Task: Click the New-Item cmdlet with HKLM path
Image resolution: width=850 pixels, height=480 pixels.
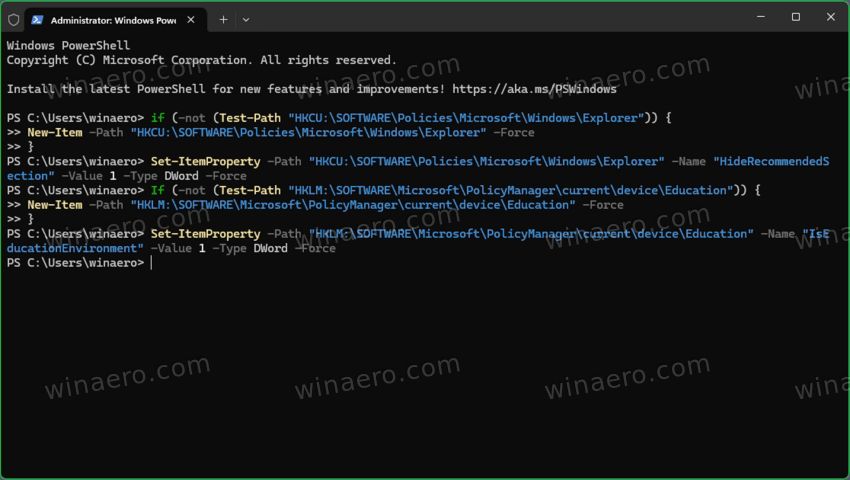Action: (55, 205)
